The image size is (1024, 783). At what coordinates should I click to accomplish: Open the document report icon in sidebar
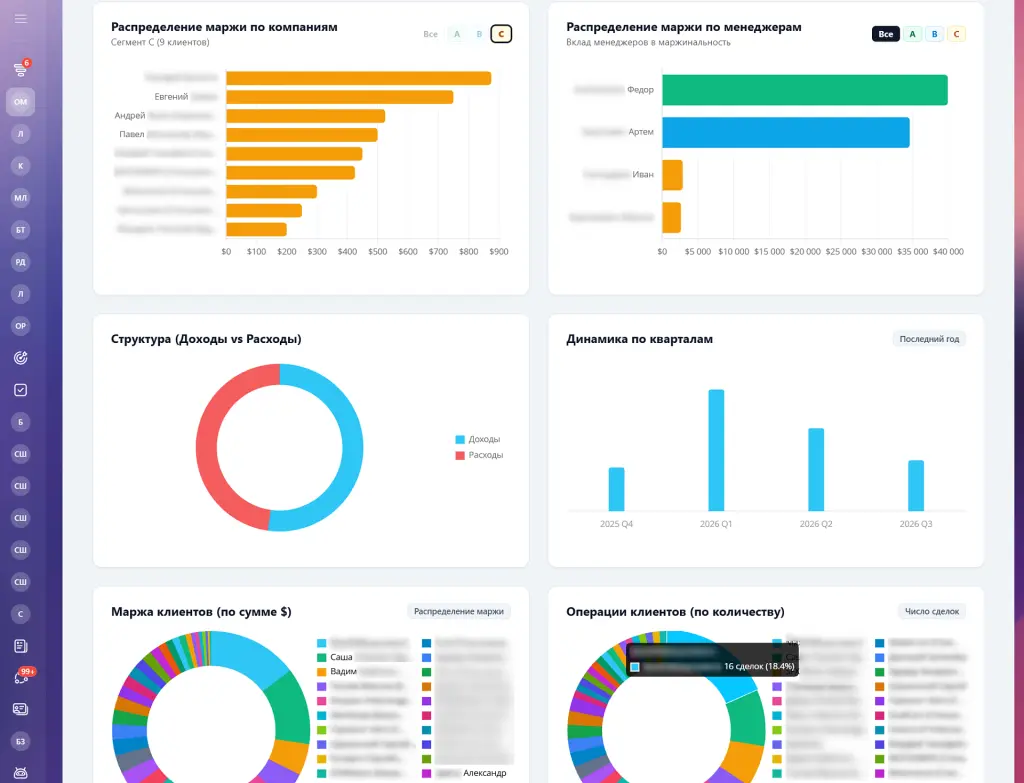pos(20,646)
